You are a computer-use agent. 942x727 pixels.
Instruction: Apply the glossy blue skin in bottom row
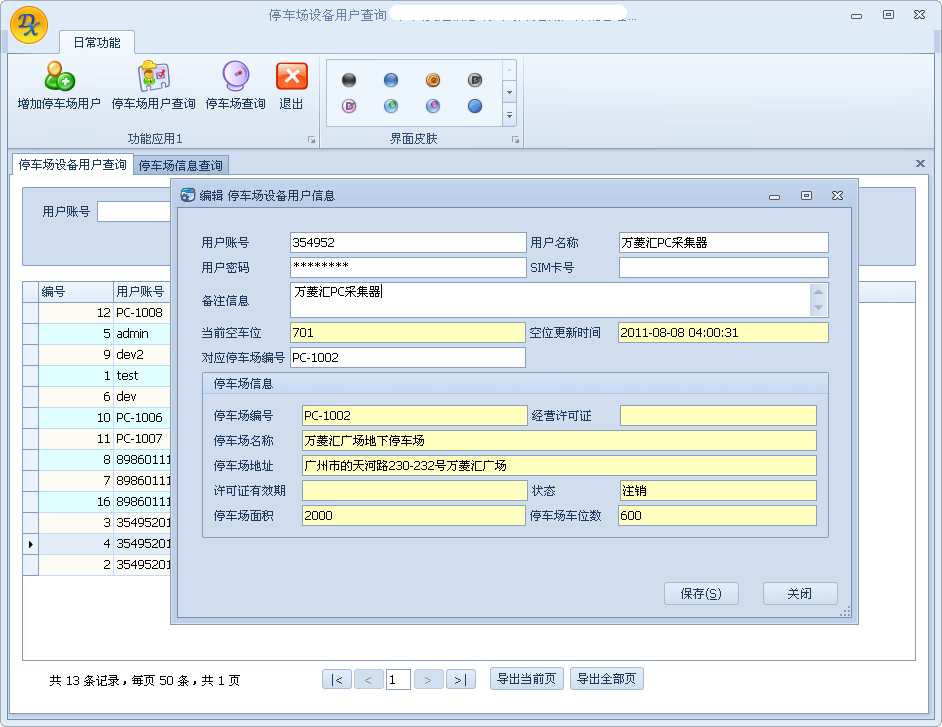[475, 106]
